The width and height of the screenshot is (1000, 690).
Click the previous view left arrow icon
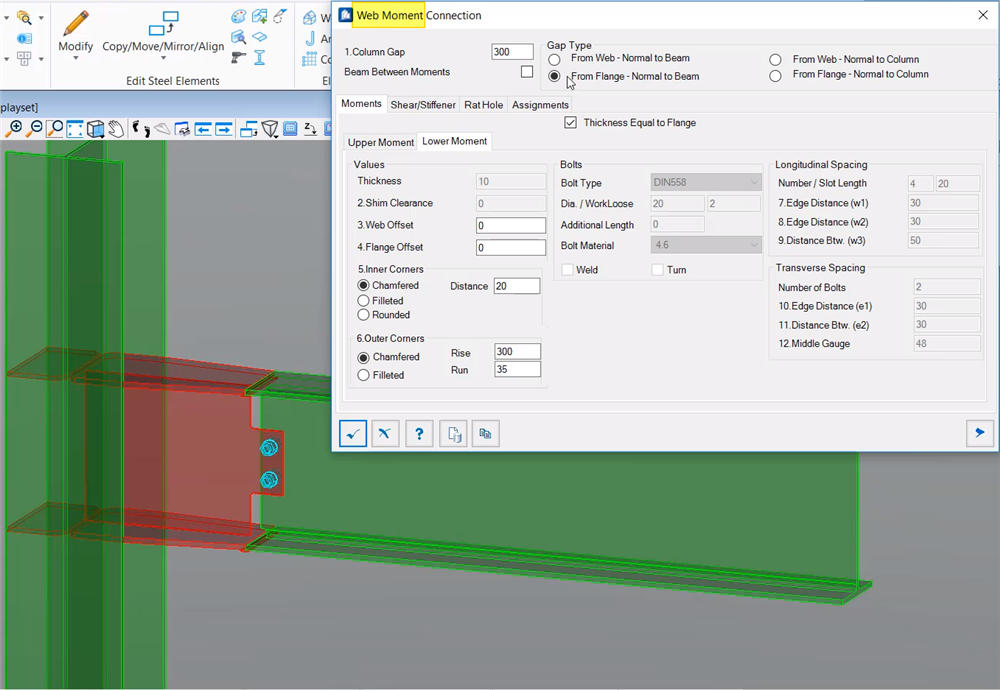pyautogui.click(x=203, y=129)
